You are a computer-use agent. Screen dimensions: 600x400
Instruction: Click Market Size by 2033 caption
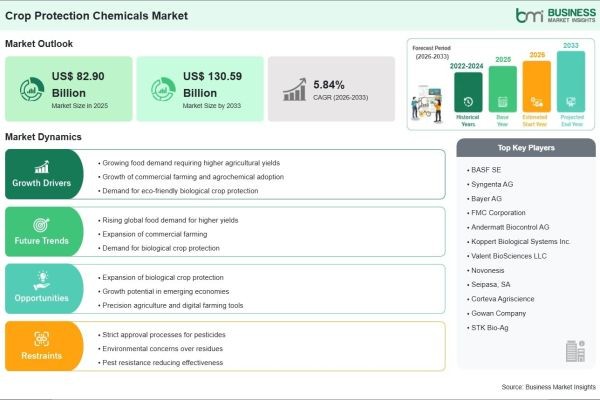(212, 106)
